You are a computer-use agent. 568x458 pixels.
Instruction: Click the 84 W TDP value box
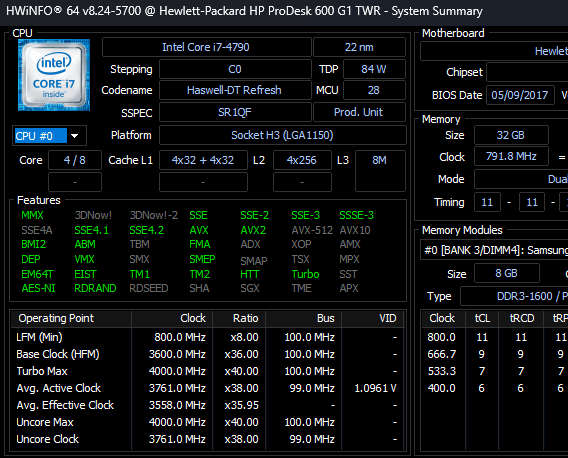(374, 69)
